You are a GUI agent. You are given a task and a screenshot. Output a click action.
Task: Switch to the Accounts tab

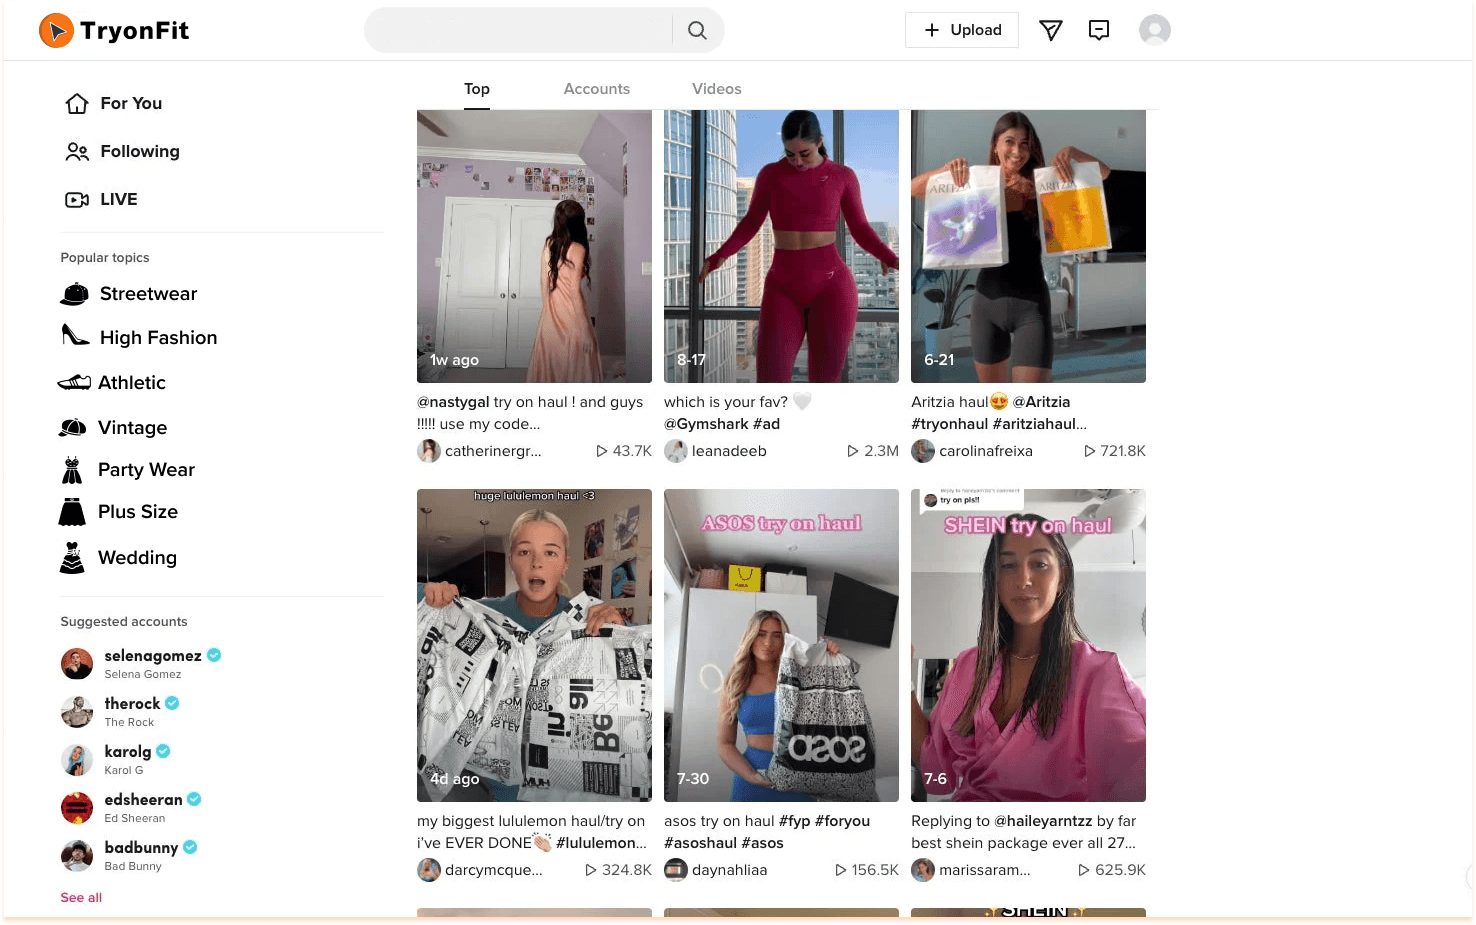coord(597,89)
